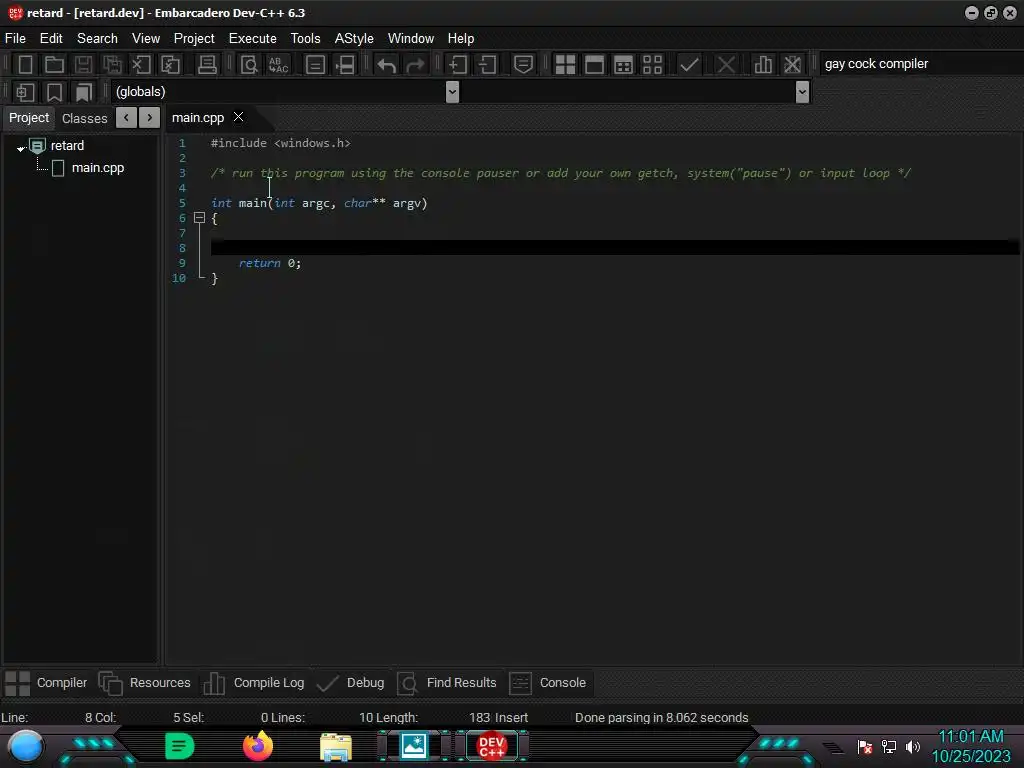Click the file explorer taskbar icon
The width and height of the screenshot is (1024, 768).
click(336, 747)
